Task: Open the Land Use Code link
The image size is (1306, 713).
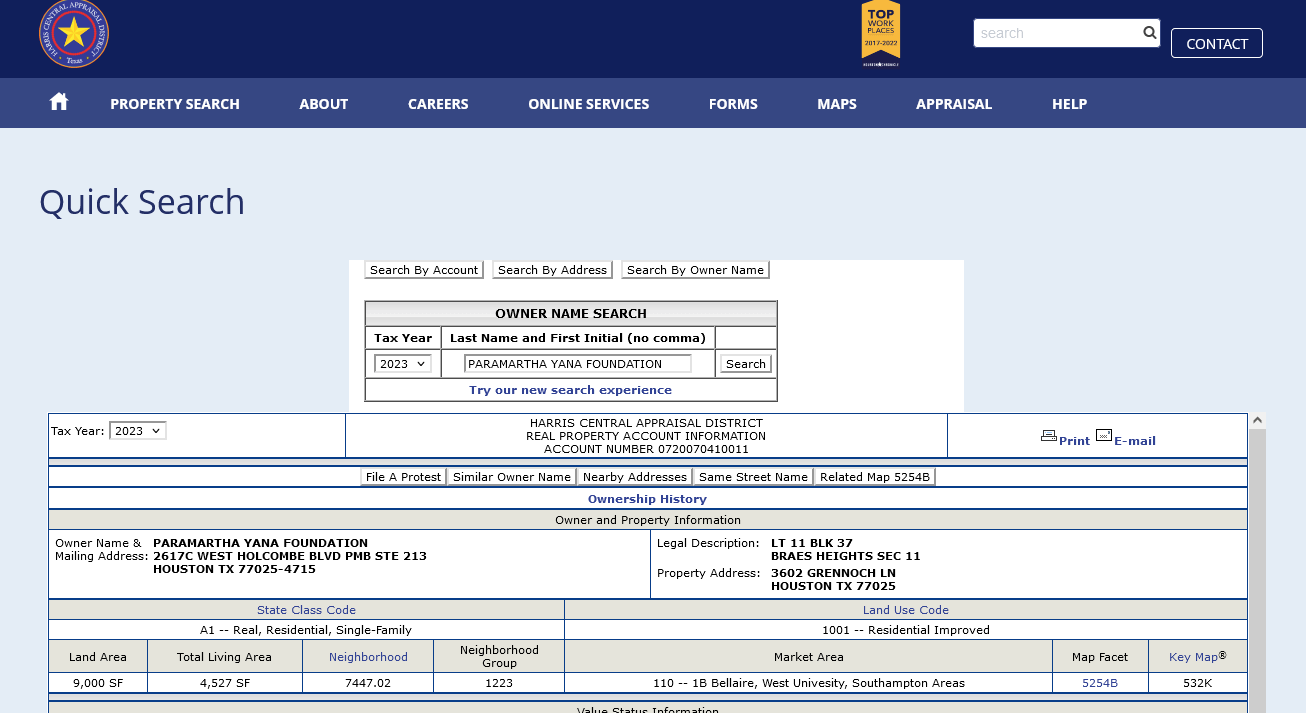Action: (x=906, y=610)
